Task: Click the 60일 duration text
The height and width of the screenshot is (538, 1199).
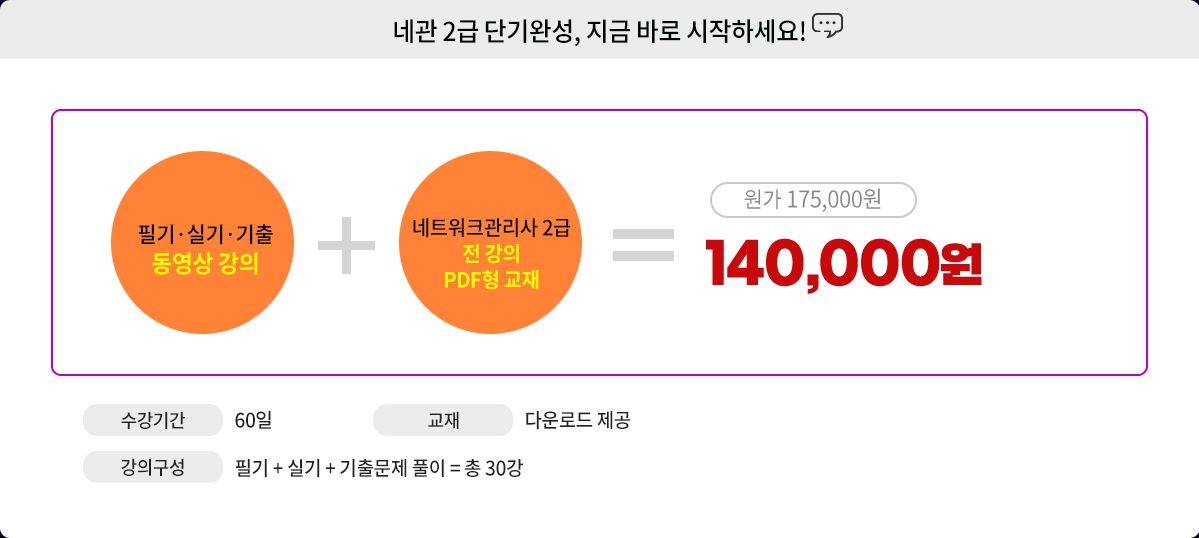Action: [x=253, y=420]
